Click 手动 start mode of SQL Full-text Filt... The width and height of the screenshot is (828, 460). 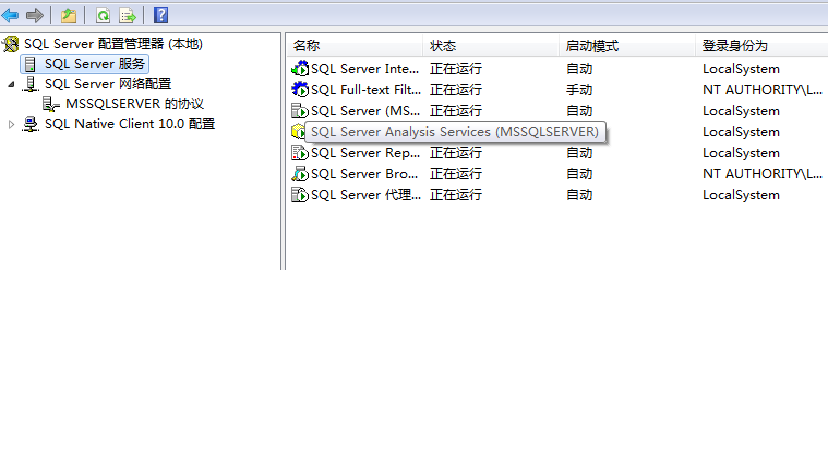[579, 90]
